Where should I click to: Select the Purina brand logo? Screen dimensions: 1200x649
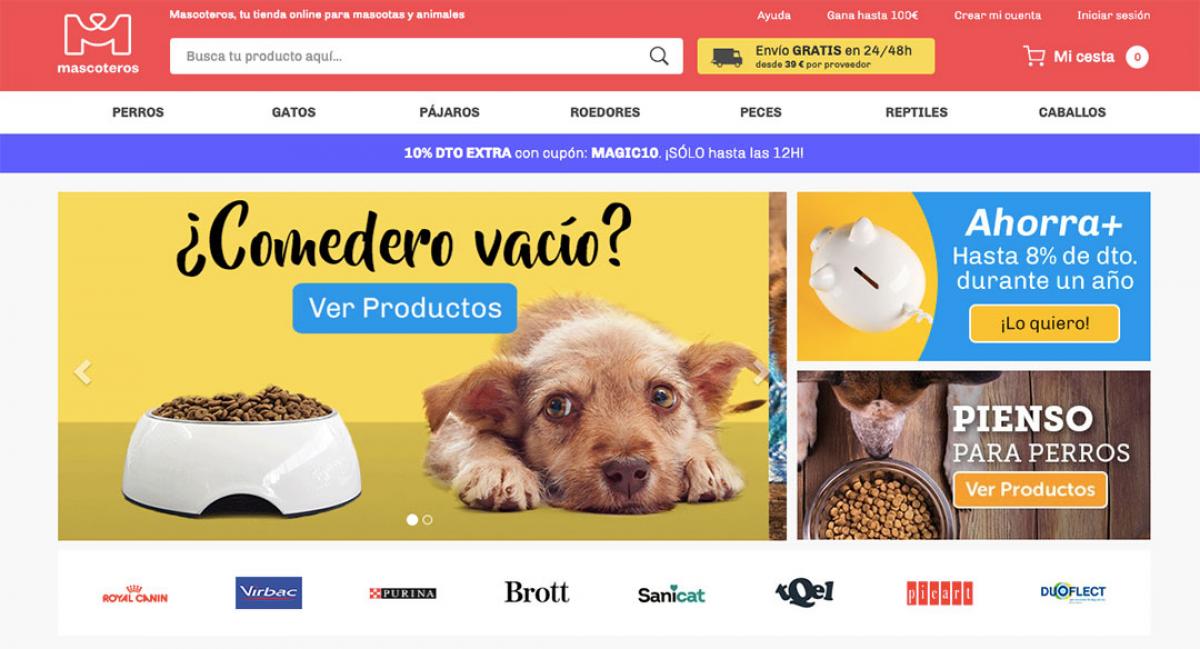click(x=403, y=593)
